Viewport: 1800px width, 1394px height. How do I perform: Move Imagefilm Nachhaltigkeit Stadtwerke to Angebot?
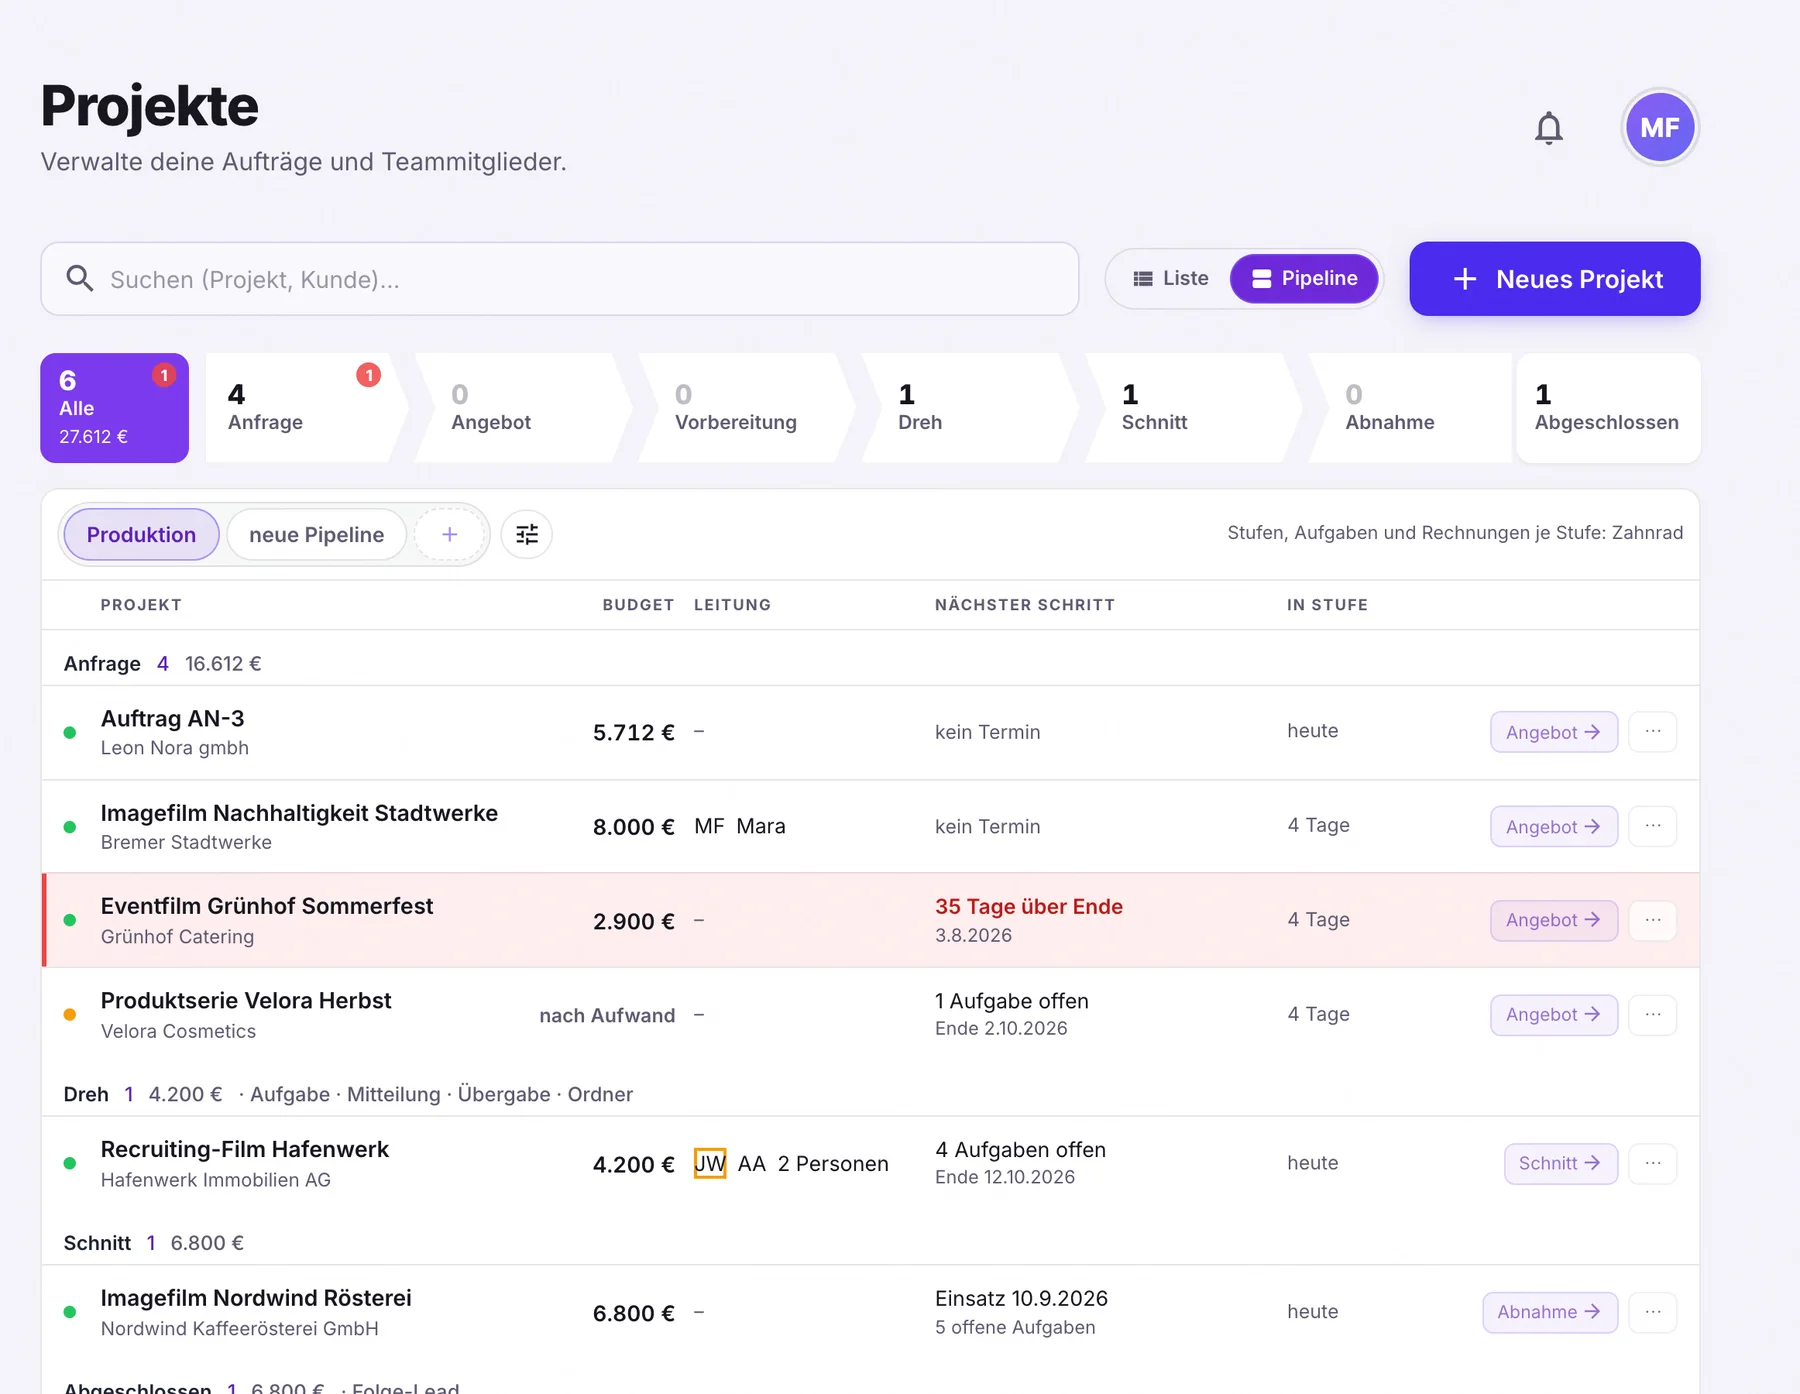1554,826
